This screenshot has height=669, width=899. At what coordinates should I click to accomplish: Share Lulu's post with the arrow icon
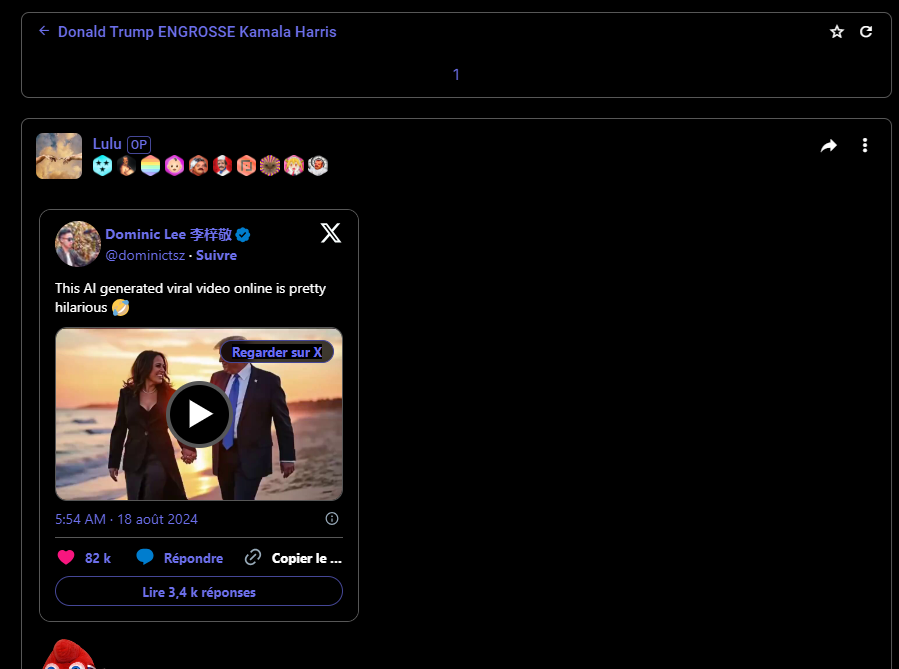click(x=828, y=146)
